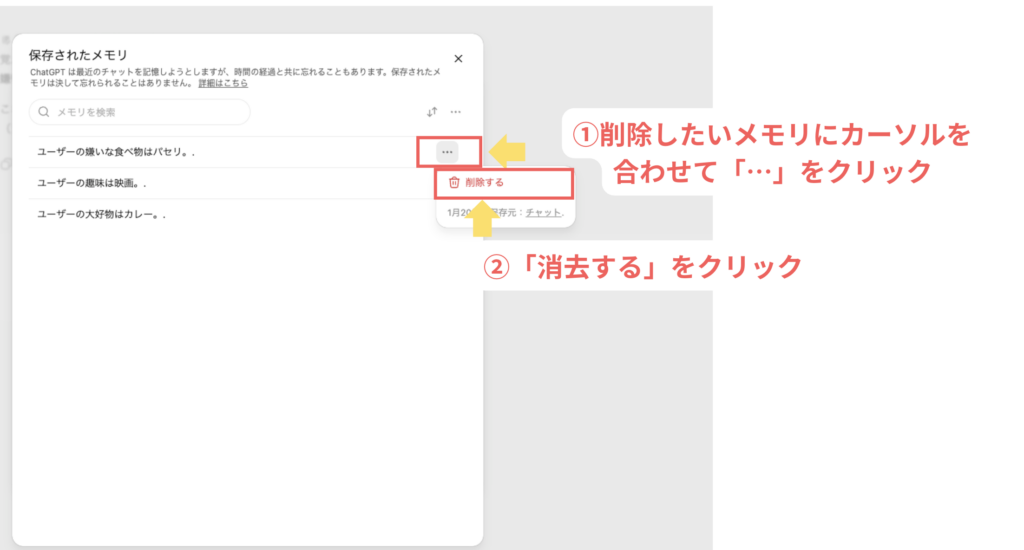Select the memory ユーザーの大好物はカレー

tap(100, 214)
